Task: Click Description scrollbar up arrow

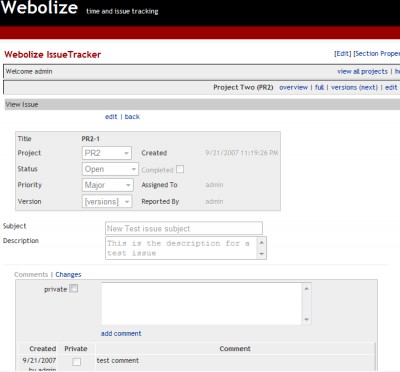Action: point(262,242)
